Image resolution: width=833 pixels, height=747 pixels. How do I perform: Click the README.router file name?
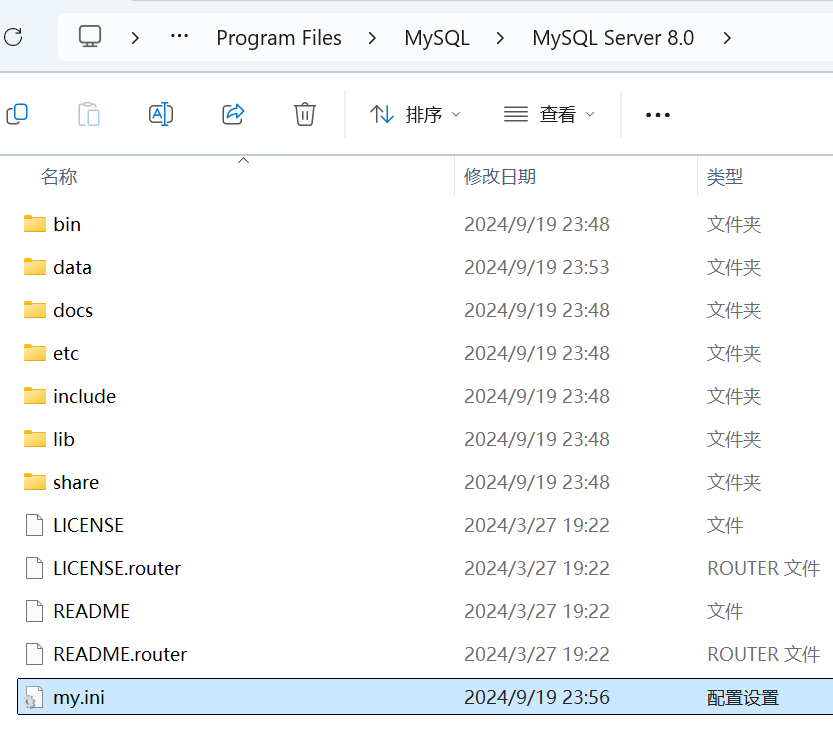[120, 654]
